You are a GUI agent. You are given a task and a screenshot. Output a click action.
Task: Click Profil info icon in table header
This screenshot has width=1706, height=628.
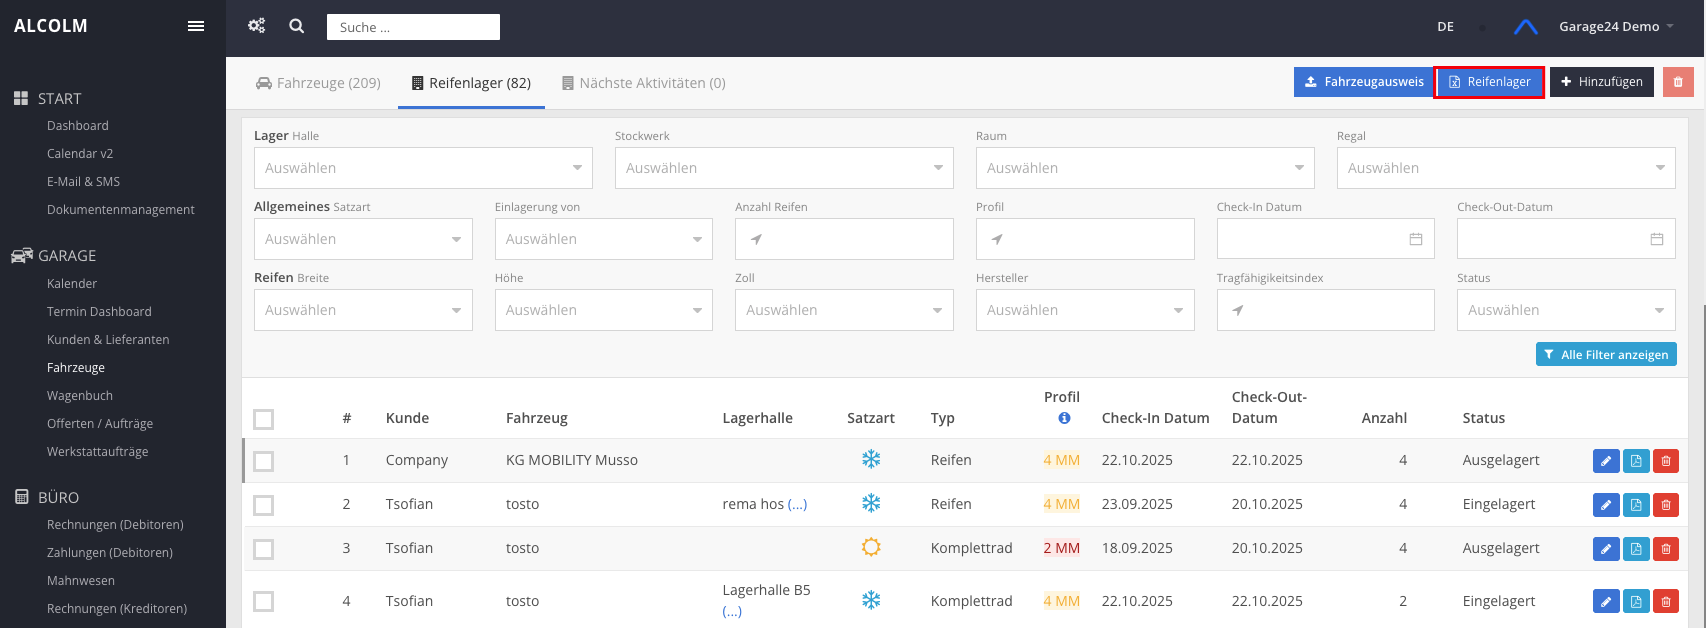click(1064, 418)
